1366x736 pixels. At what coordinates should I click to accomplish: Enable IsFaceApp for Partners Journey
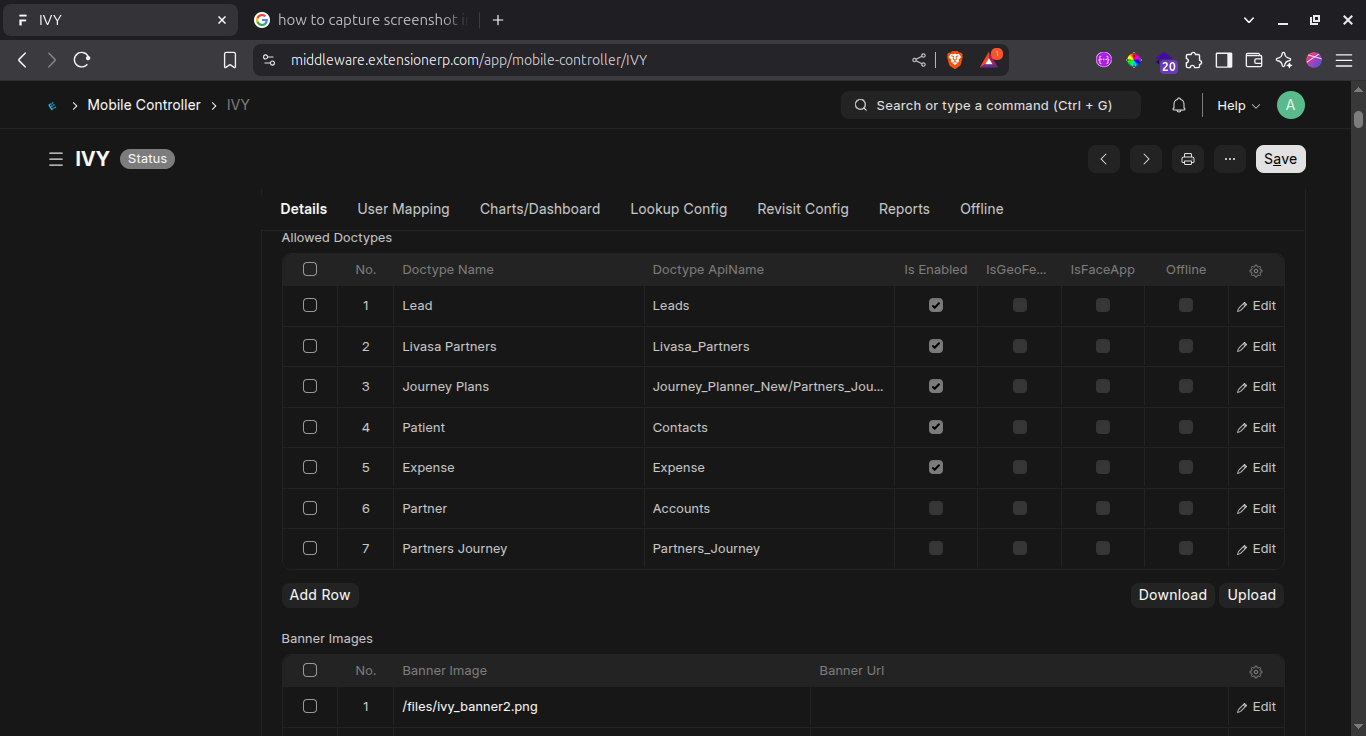[x=1103, y=548]
